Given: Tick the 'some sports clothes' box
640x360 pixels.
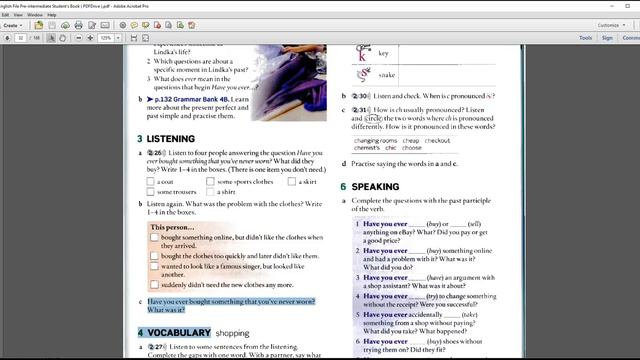Looking at the screenshot, I should click(210, 181).
